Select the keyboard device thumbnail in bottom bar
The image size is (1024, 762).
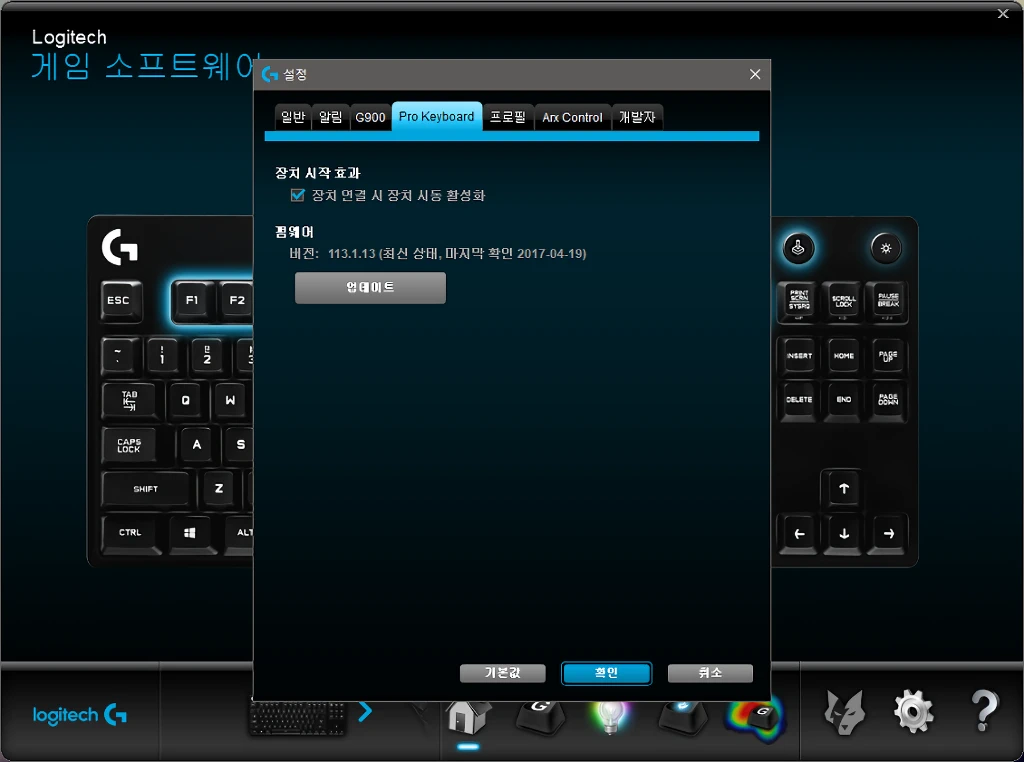[x=298, y=718]
